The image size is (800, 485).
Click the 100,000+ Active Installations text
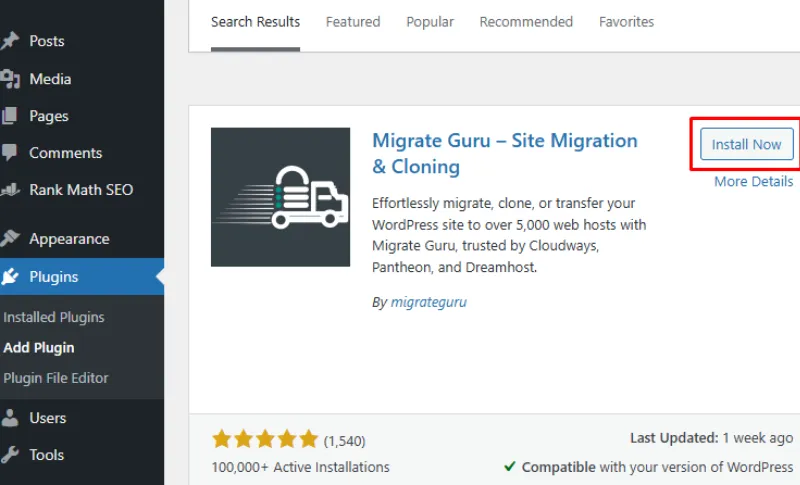pos(301,467)
